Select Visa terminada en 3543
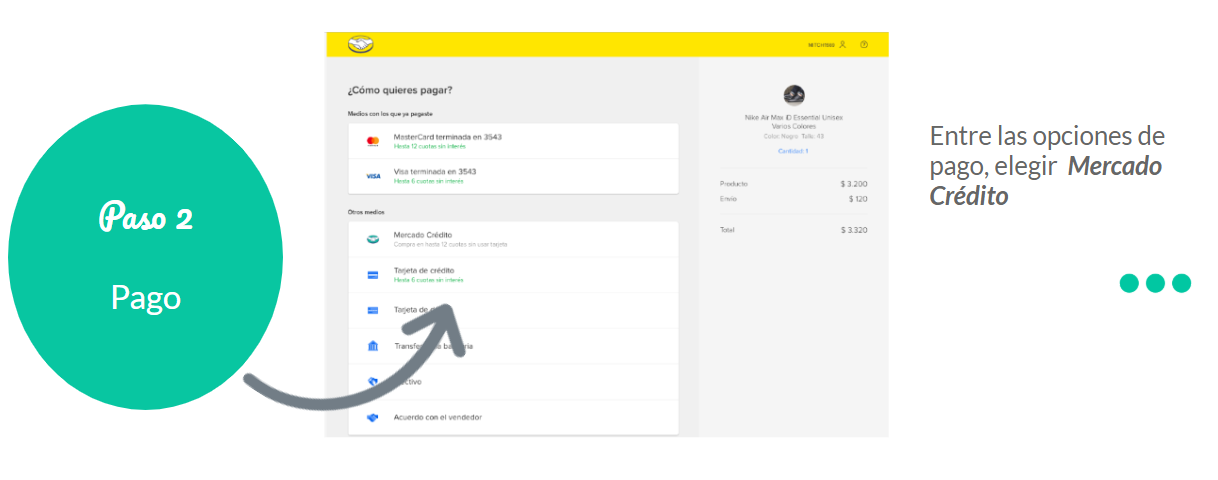This screenshot has width=1218, height=480. pyautogui.click(x=513, y=176)
